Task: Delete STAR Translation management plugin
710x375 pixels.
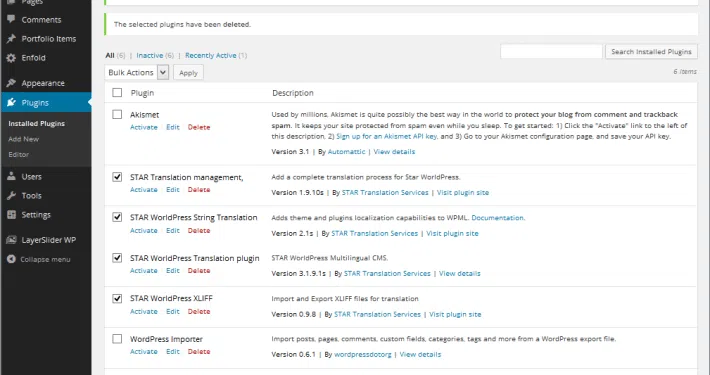Action: tap(199, 190)
